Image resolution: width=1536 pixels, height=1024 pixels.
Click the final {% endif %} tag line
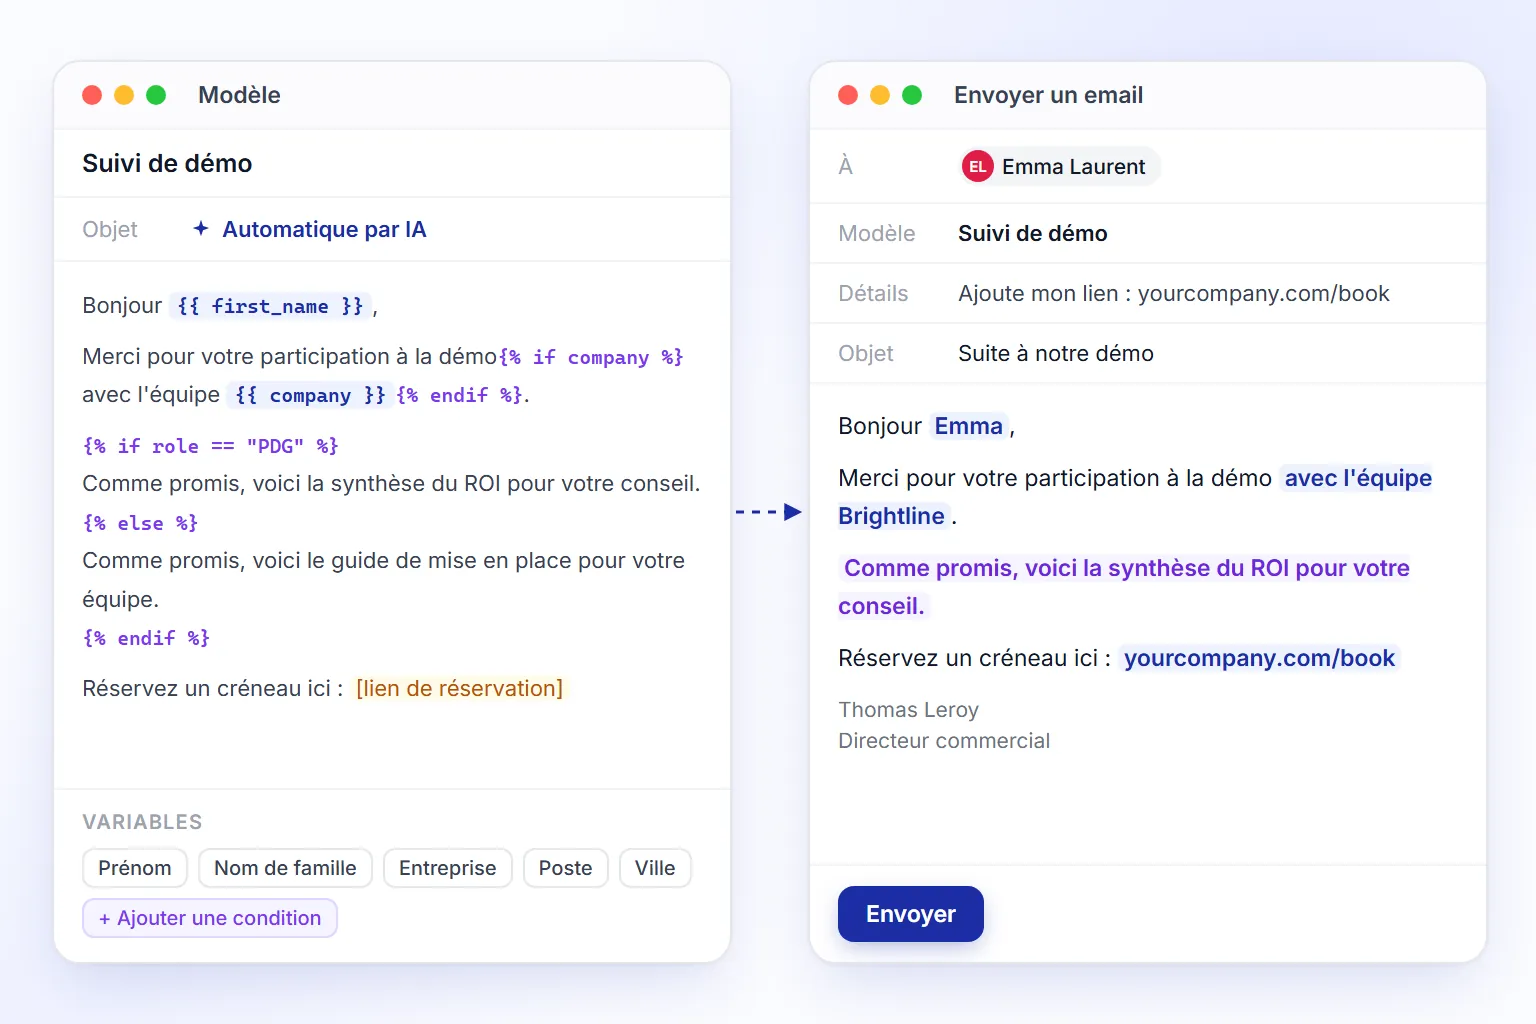pyautogui.click(x=147, y=638)
